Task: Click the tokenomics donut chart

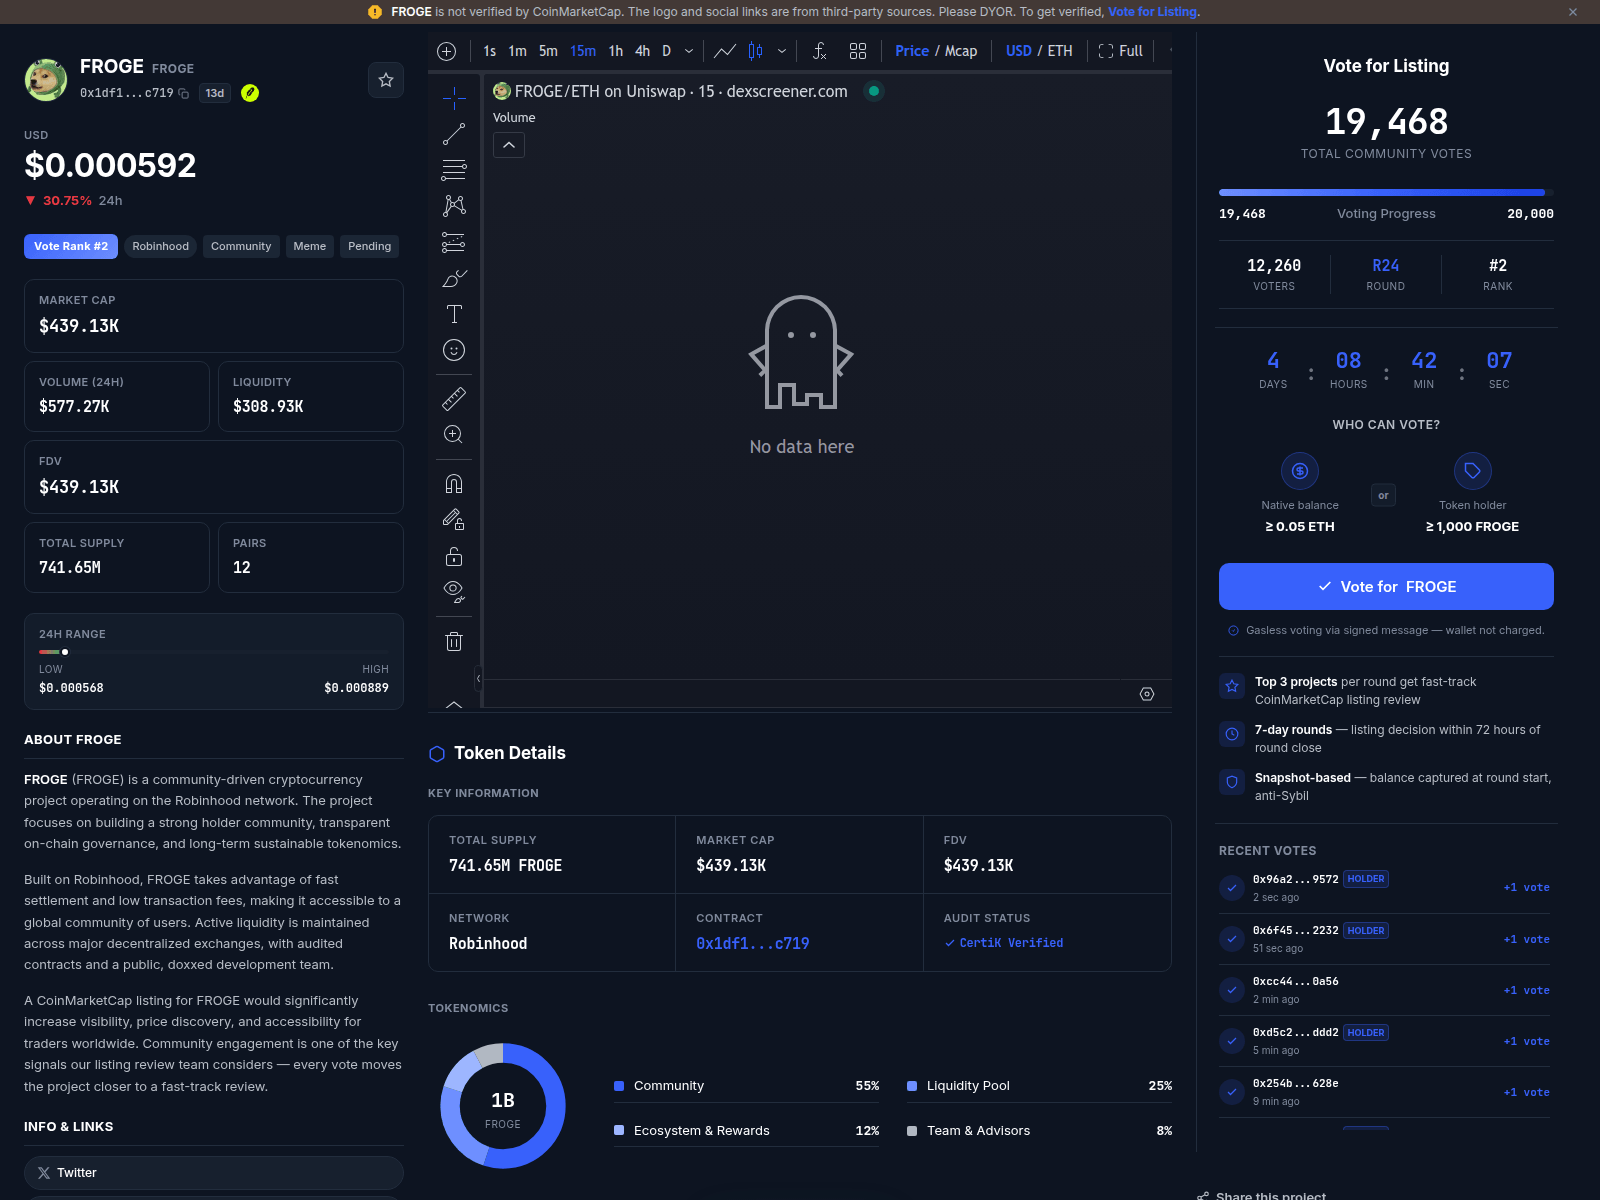Action: (x=503, y=1106)
